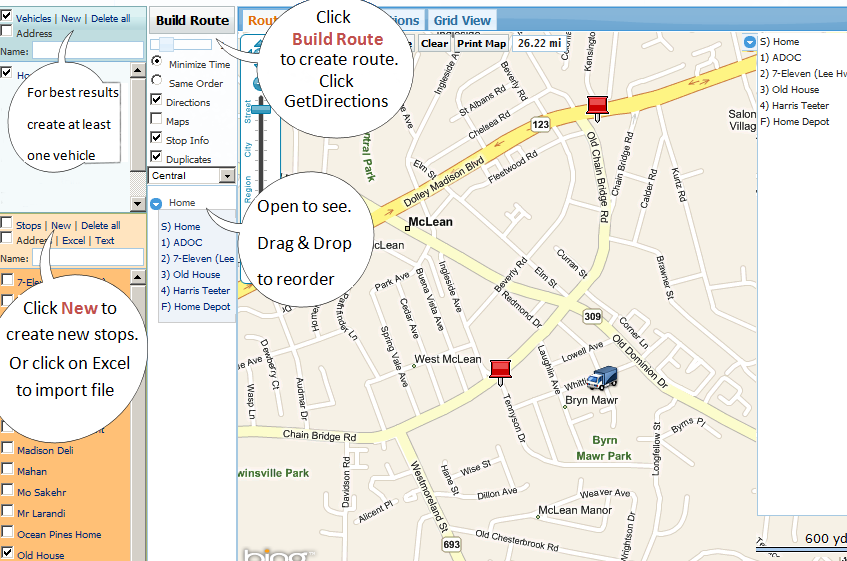Toggle the Stop Info checkbox
Viewport: 847px width, 561px height.
(x=156, y=138)
